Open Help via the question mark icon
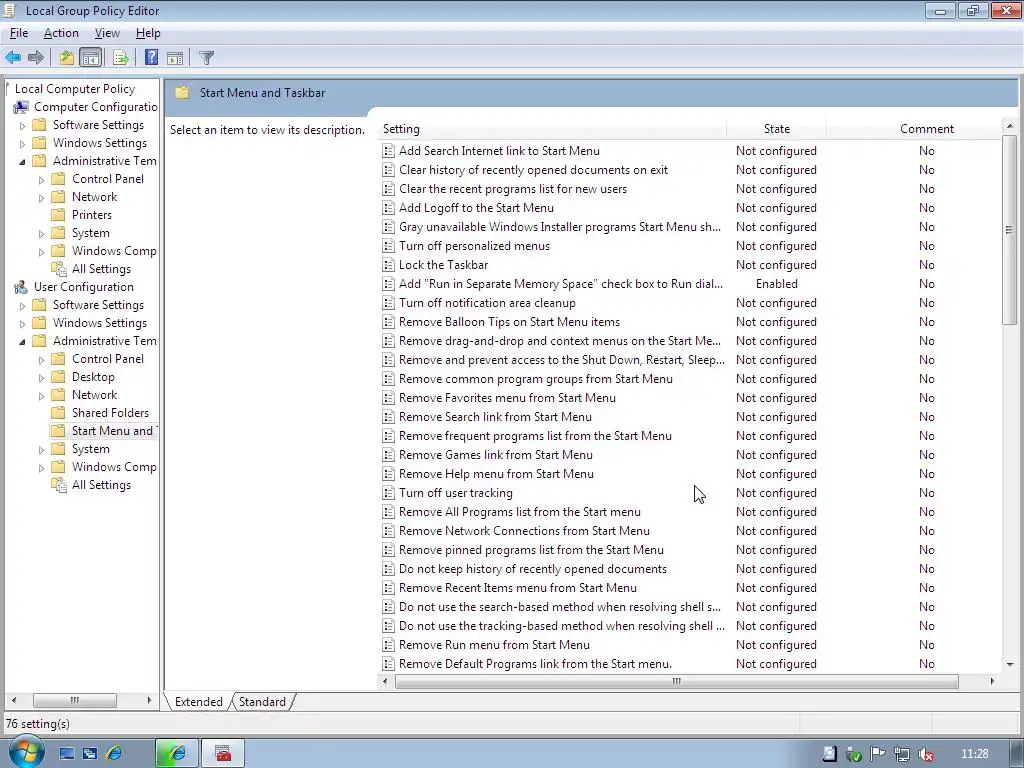1024x768 pixels. [x=152, y=57]
